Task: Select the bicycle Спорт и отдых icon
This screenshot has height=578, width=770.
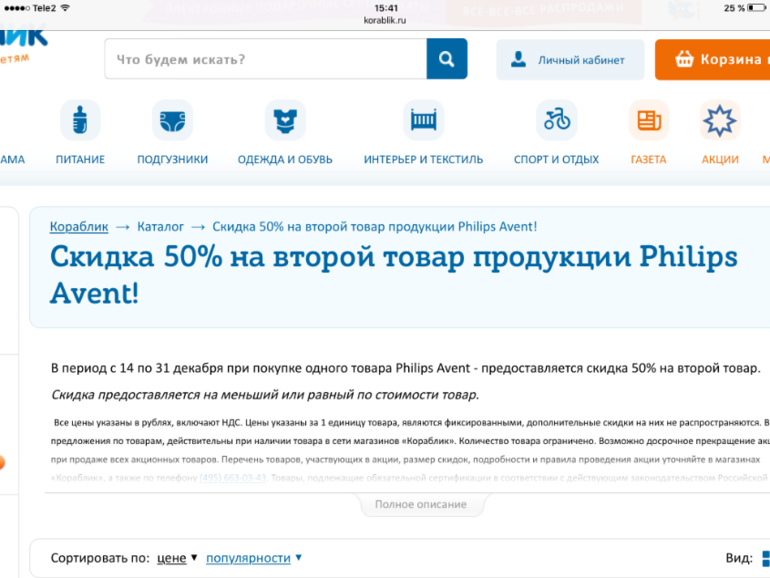Action: click(556, 121)
